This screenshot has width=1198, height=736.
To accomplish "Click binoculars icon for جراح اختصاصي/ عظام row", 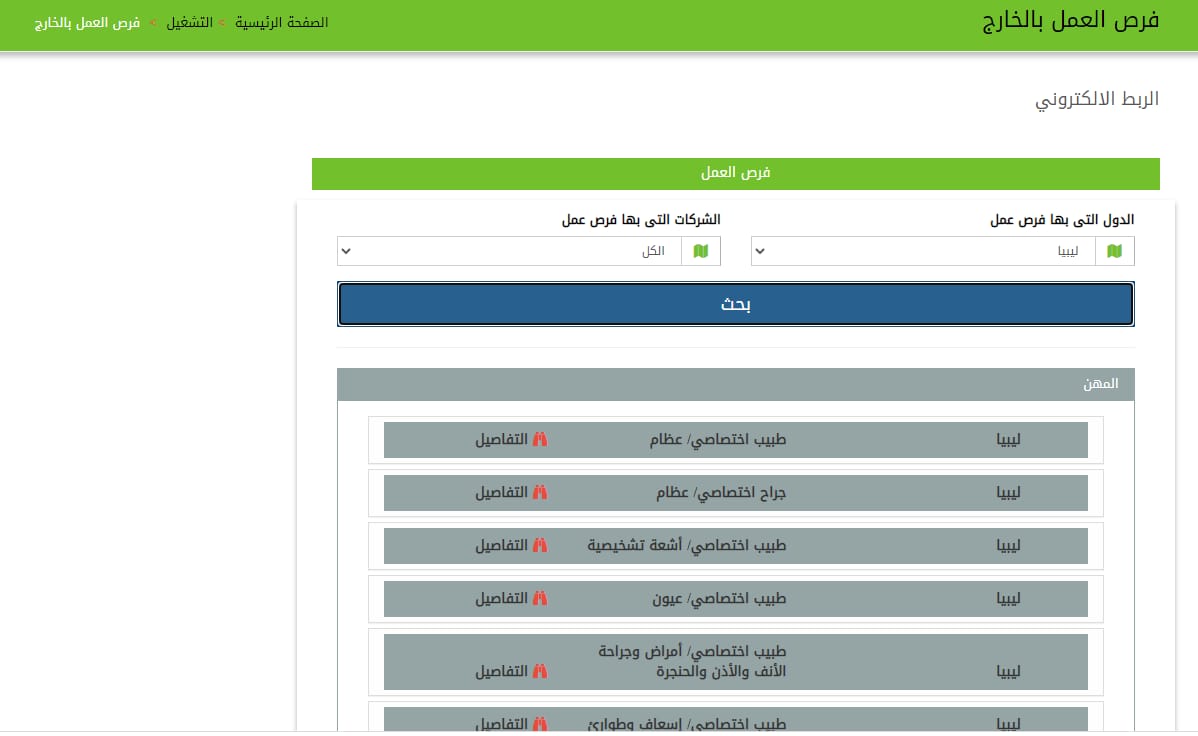I will pyautogui.click(x=540, y=493).
